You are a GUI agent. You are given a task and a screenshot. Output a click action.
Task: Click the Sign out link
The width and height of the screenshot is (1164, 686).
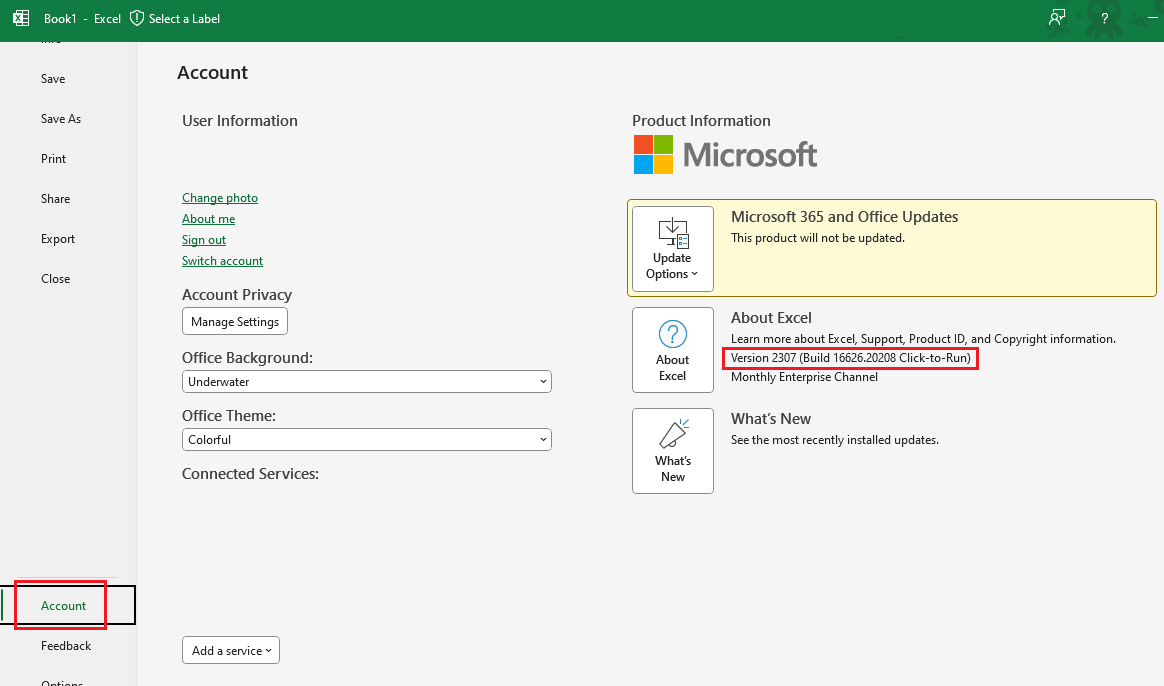[x=204, y=240]
